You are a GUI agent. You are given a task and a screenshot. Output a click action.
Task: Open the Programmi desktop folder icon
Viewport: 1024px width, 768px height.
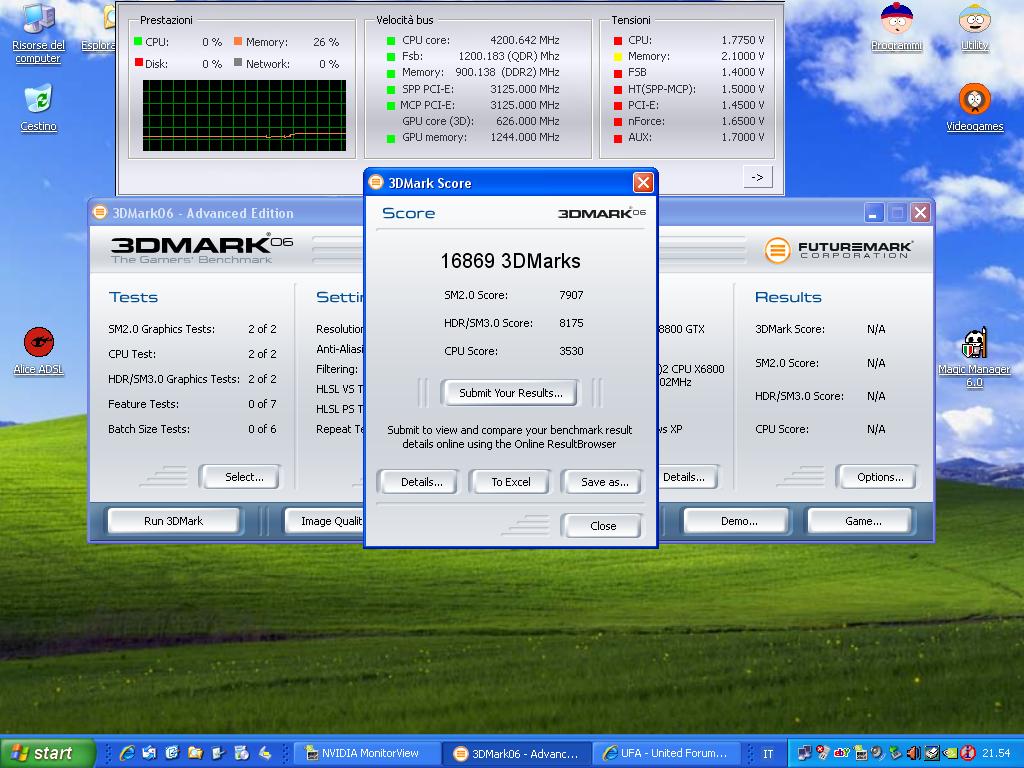click(x=897, y=27)
